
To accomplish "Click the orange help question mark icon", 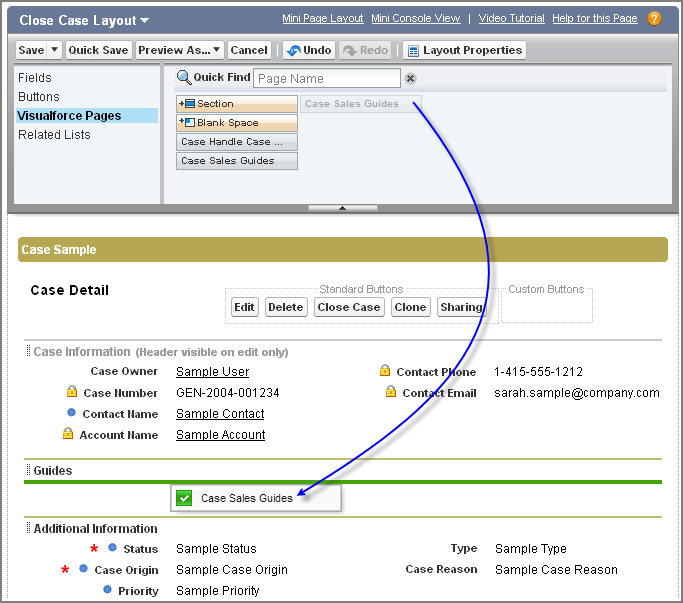I will click(x=654, y=19).
